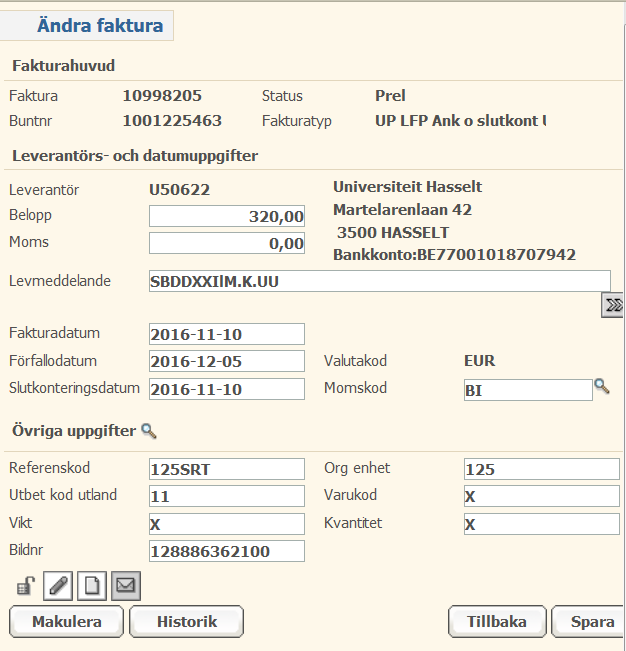Screen dimensions: 626x651
Task: Click magnifier beside Övriga uppgifter
Action: (149, 431)
